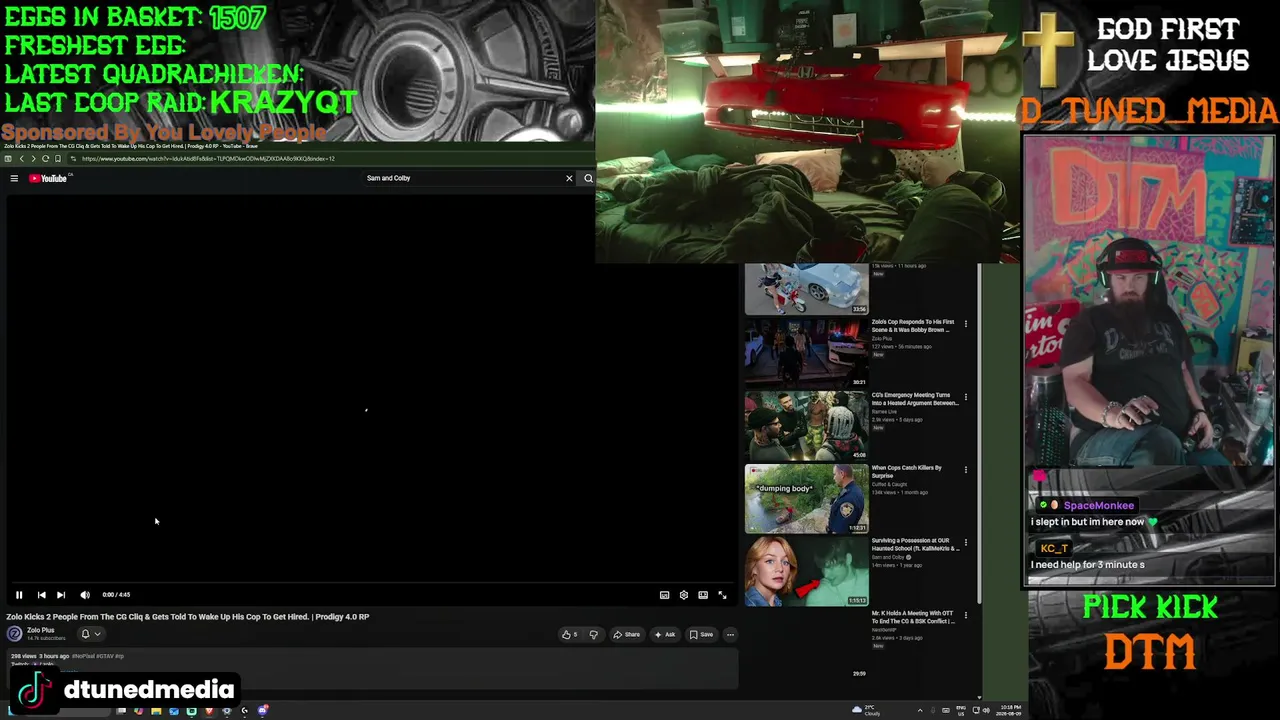Open the taskbar clock and date
Screen dimensions: 1280x720
pos(1010,710)
